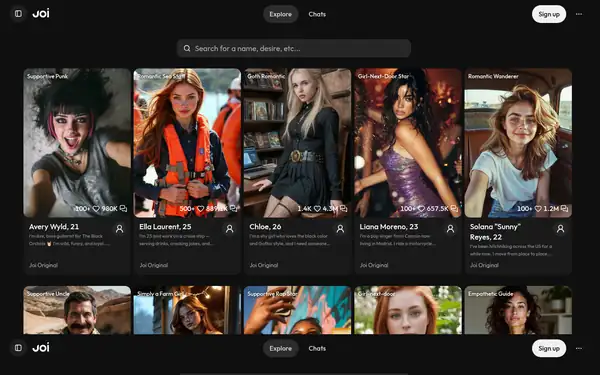Click the name Ella Laurent, 25
This screenshot has height=375, width=600.
click(165, 227)
